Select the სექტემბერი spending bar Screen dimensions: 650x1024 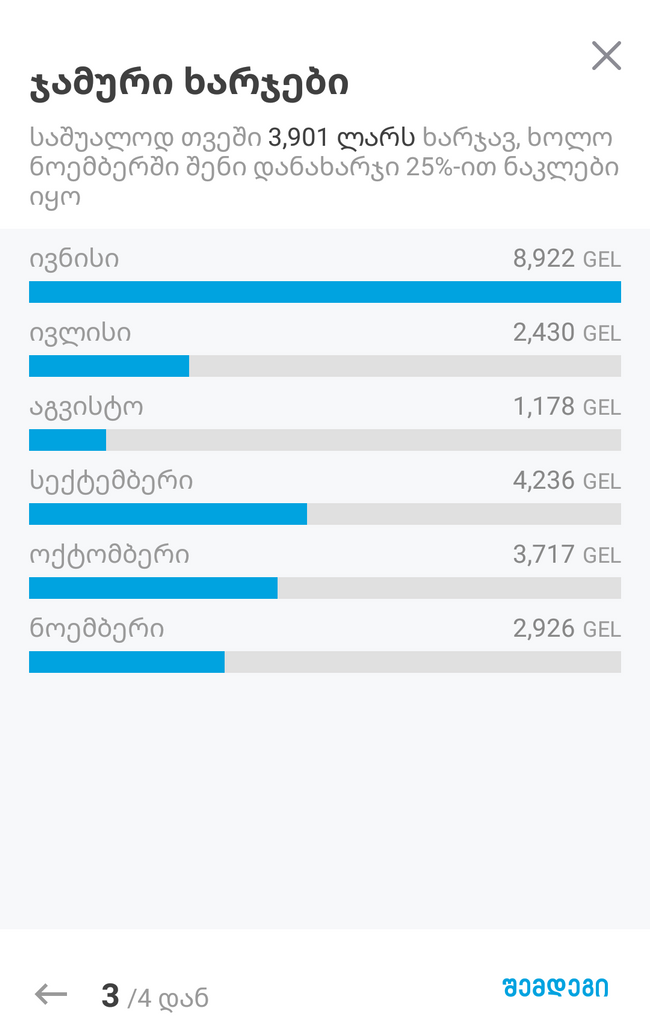[325, 513]
